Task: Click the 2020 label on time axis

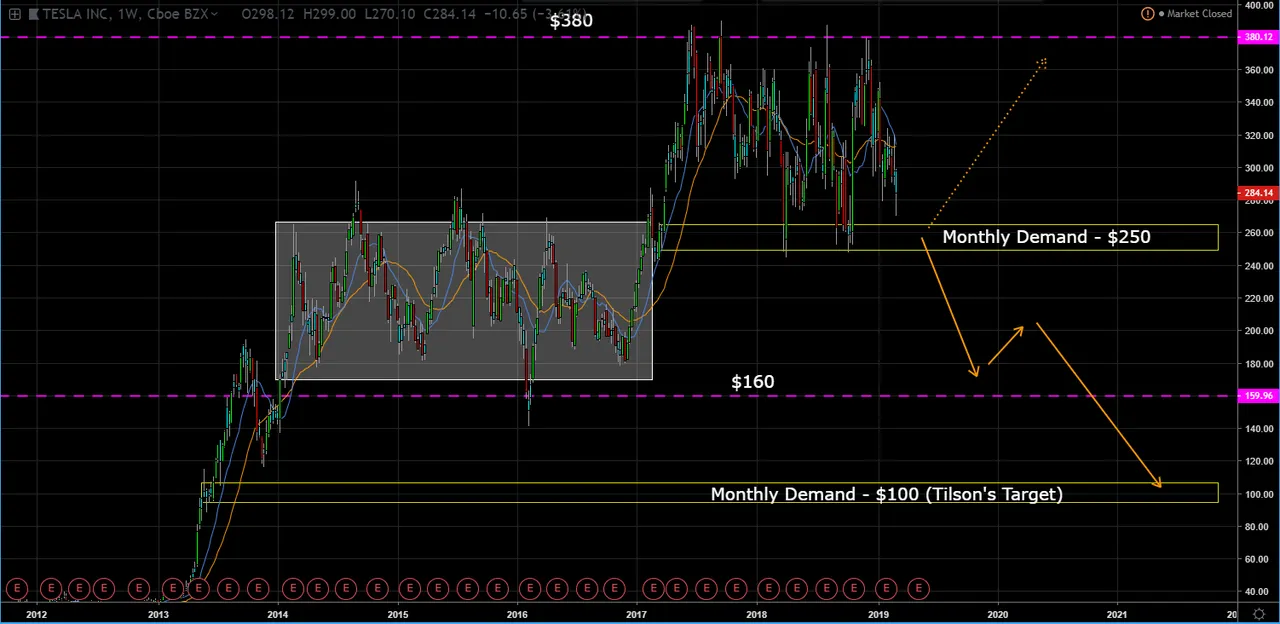Action: point(997,614)
